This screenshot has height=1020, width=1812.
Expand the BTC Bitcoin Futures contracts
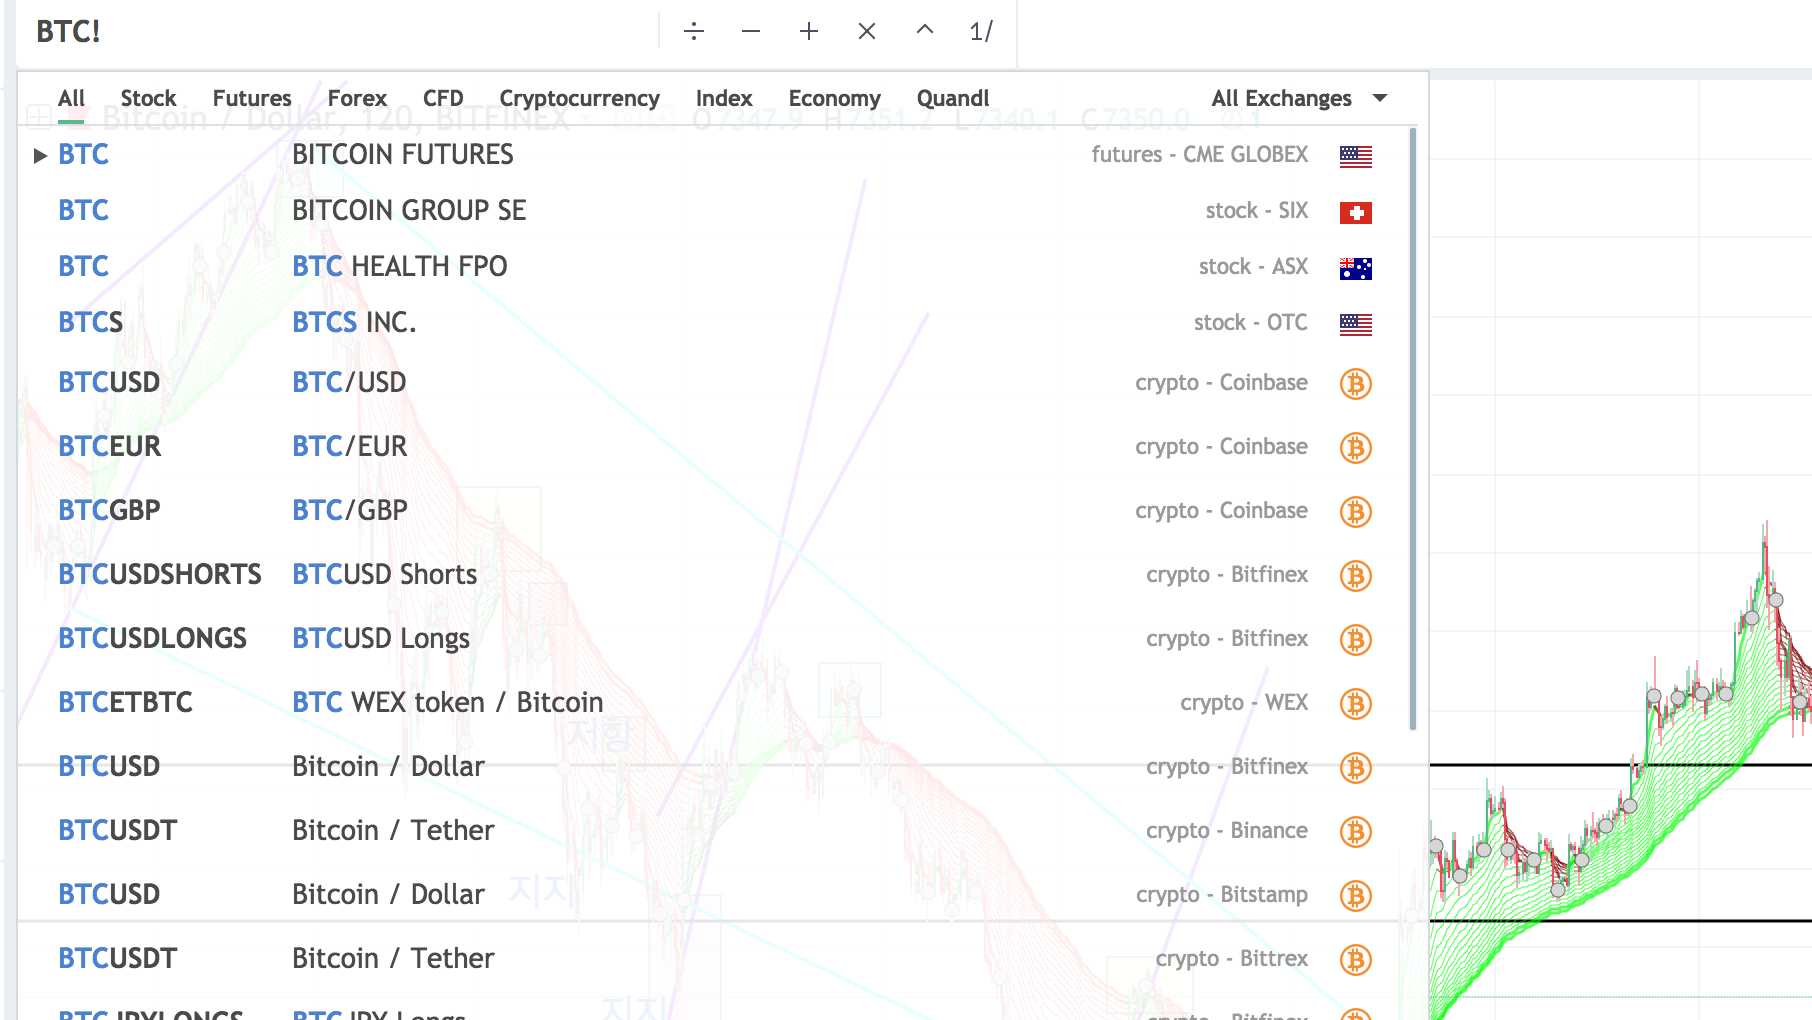point(40,155)
